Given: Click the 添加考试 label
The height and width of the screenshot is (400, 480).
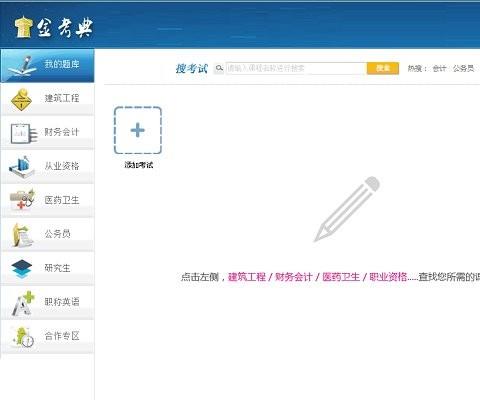Looking at the screenshot, I should click(139, 165).
